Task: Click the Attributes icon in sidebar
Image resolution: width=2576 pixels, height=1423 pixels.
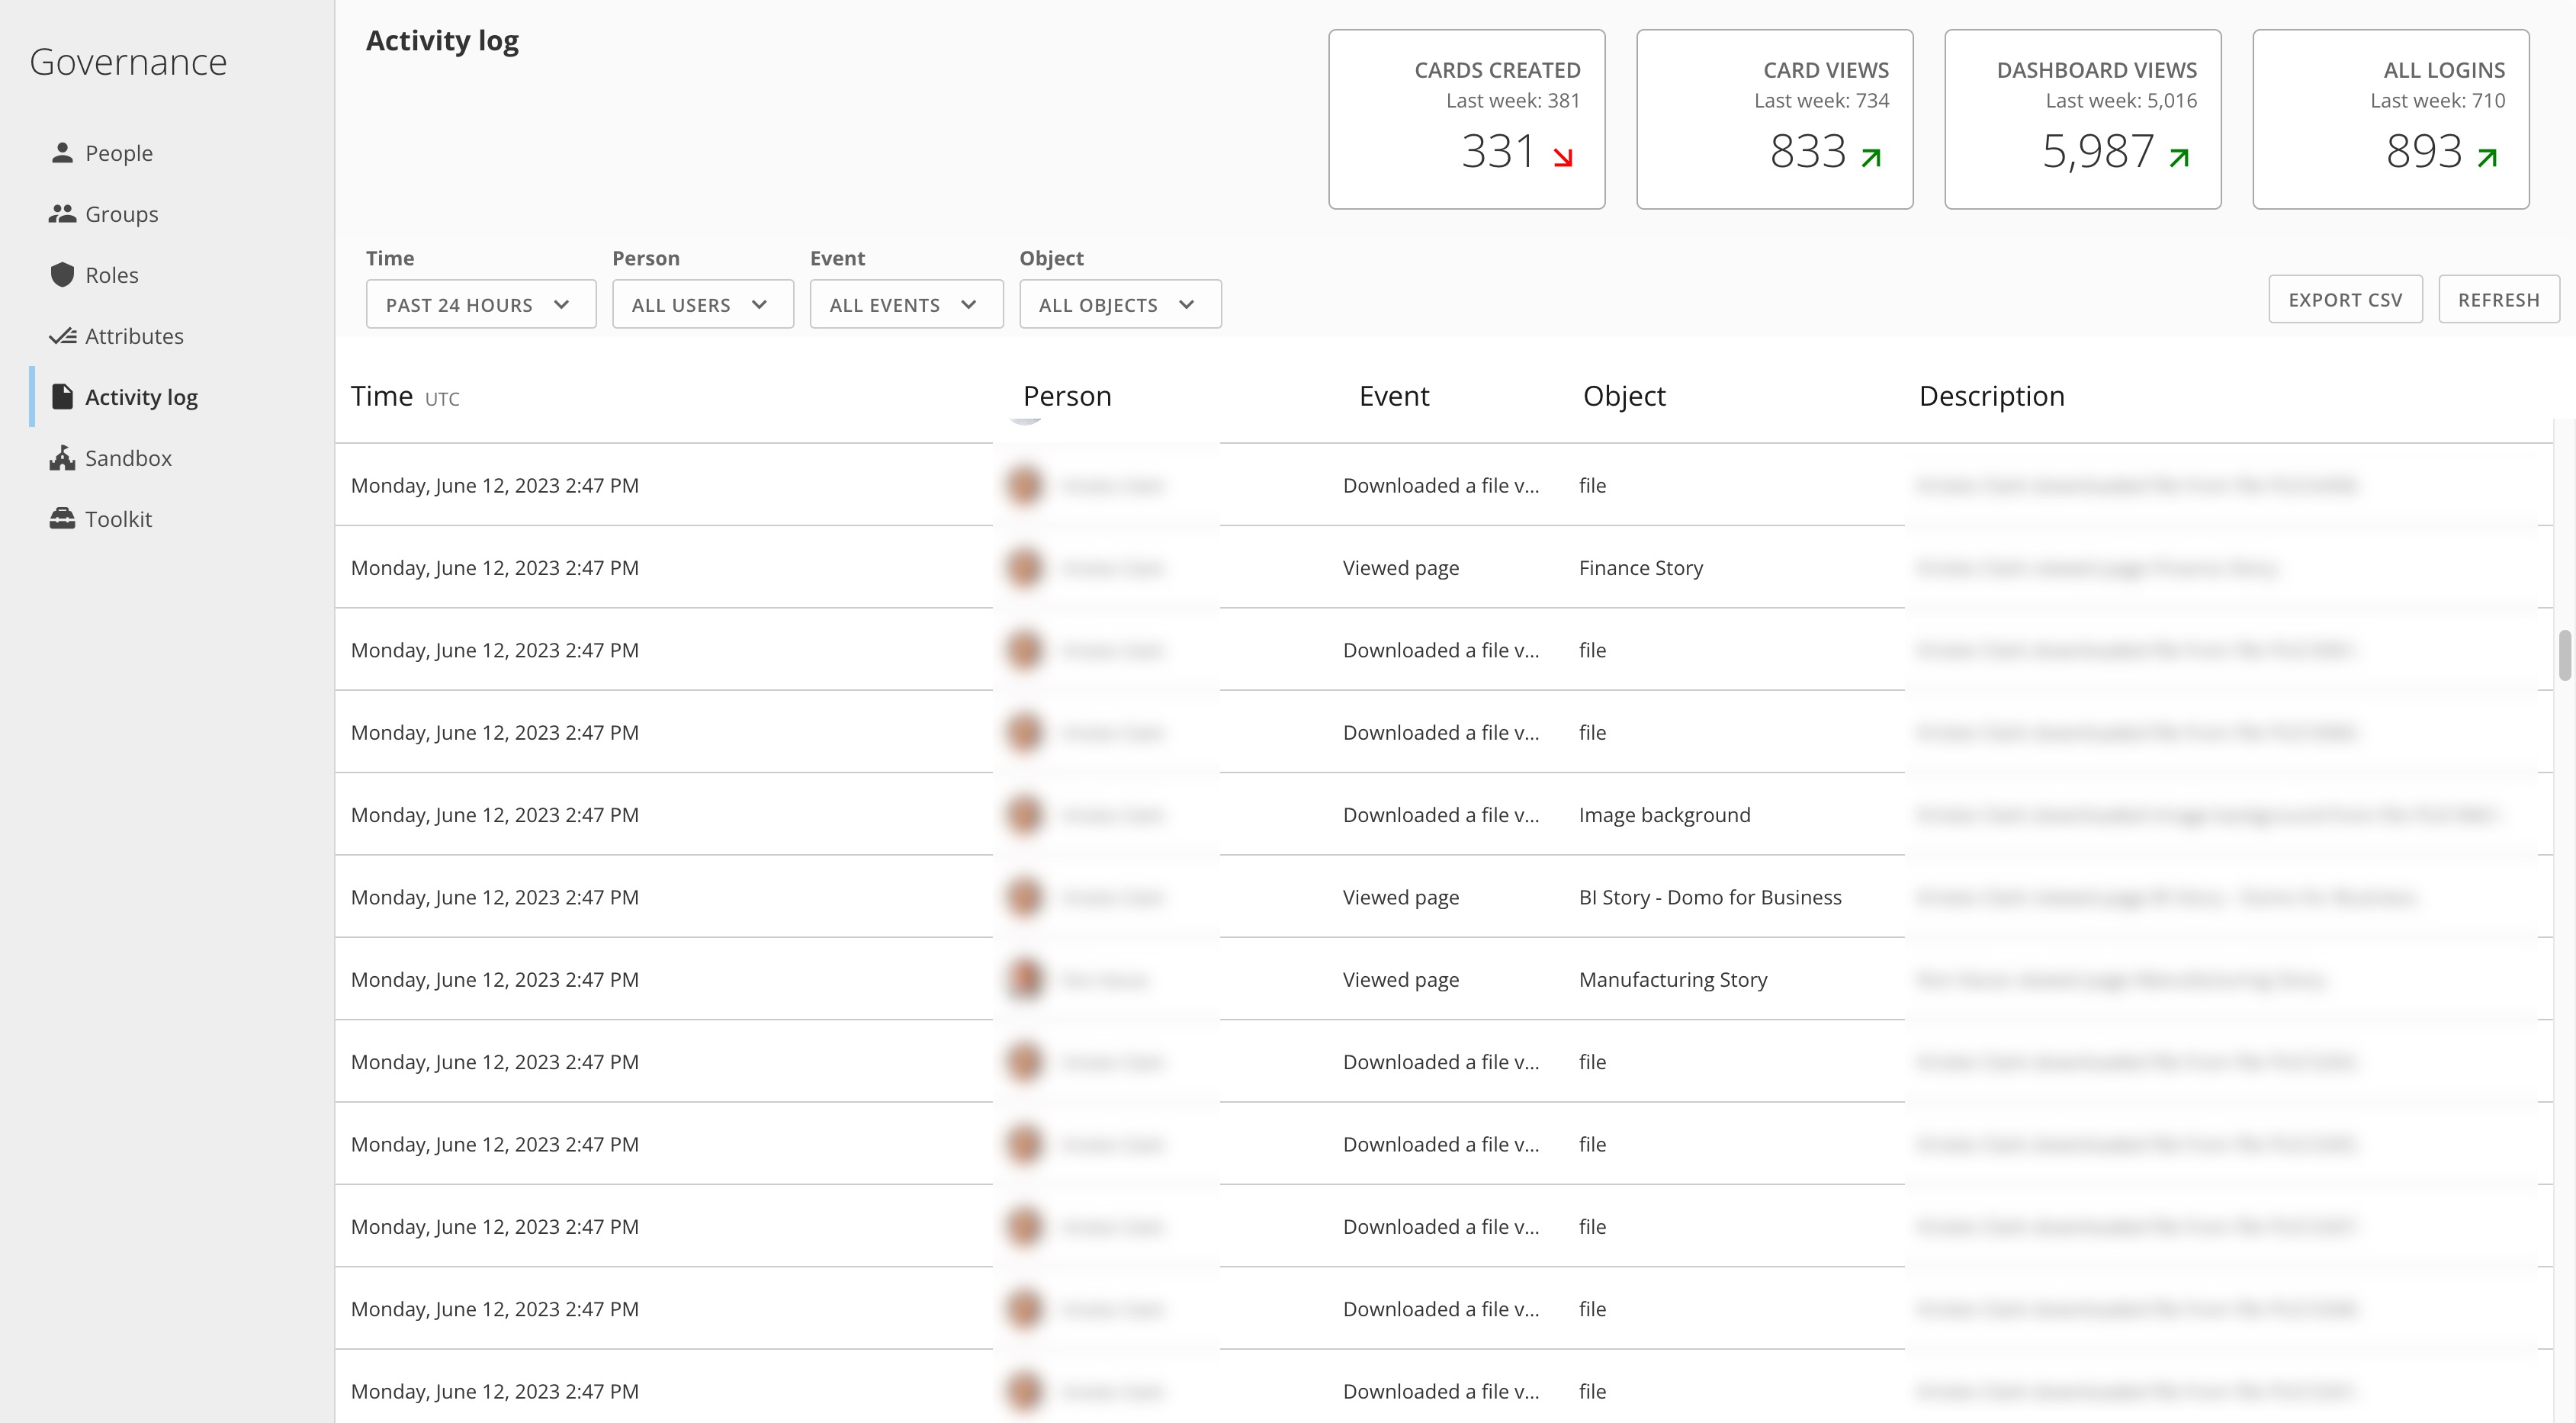Action: tap(61, 335)
